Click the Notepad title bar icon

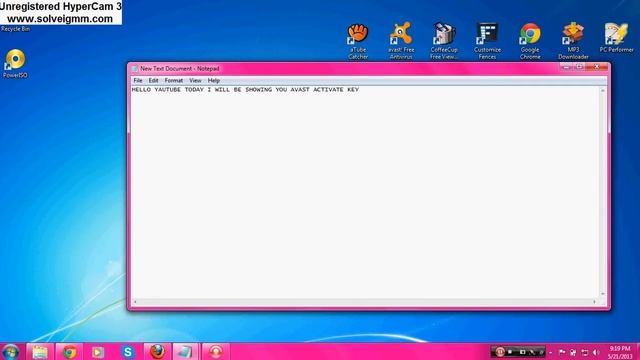(135, 69)
